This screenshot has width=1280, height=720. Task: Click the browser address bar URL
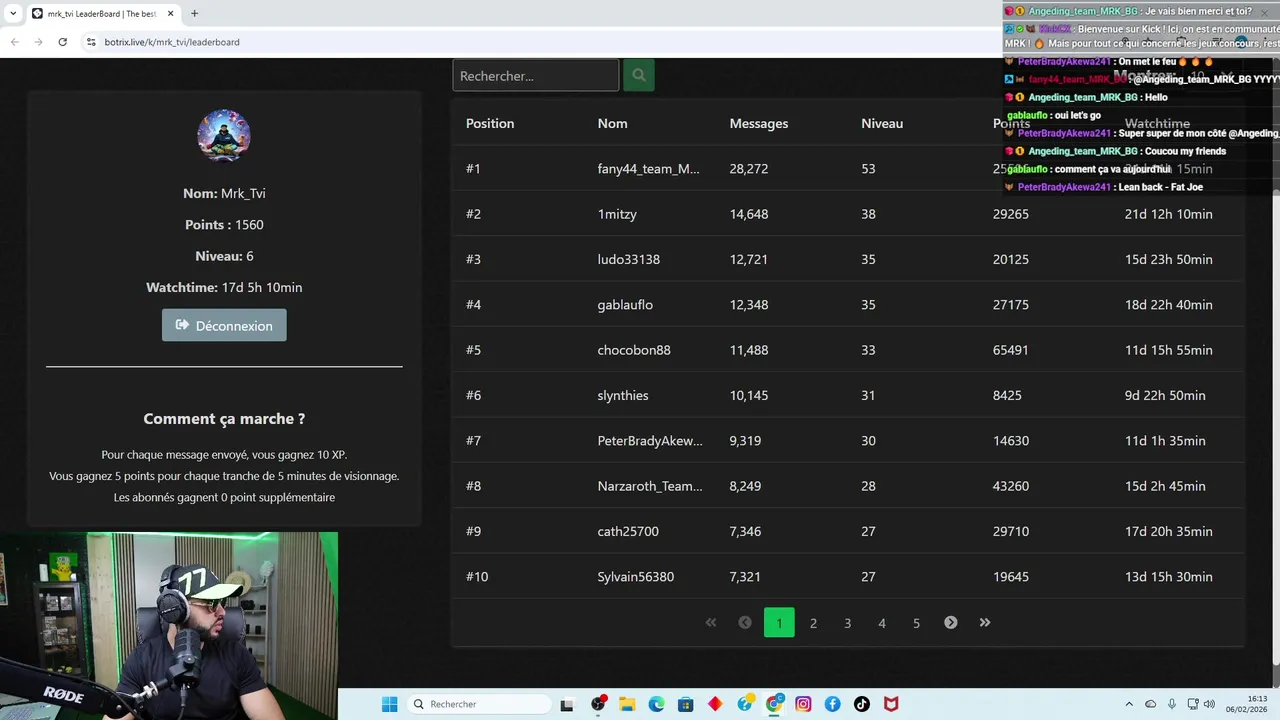click(x=172, y=42)
